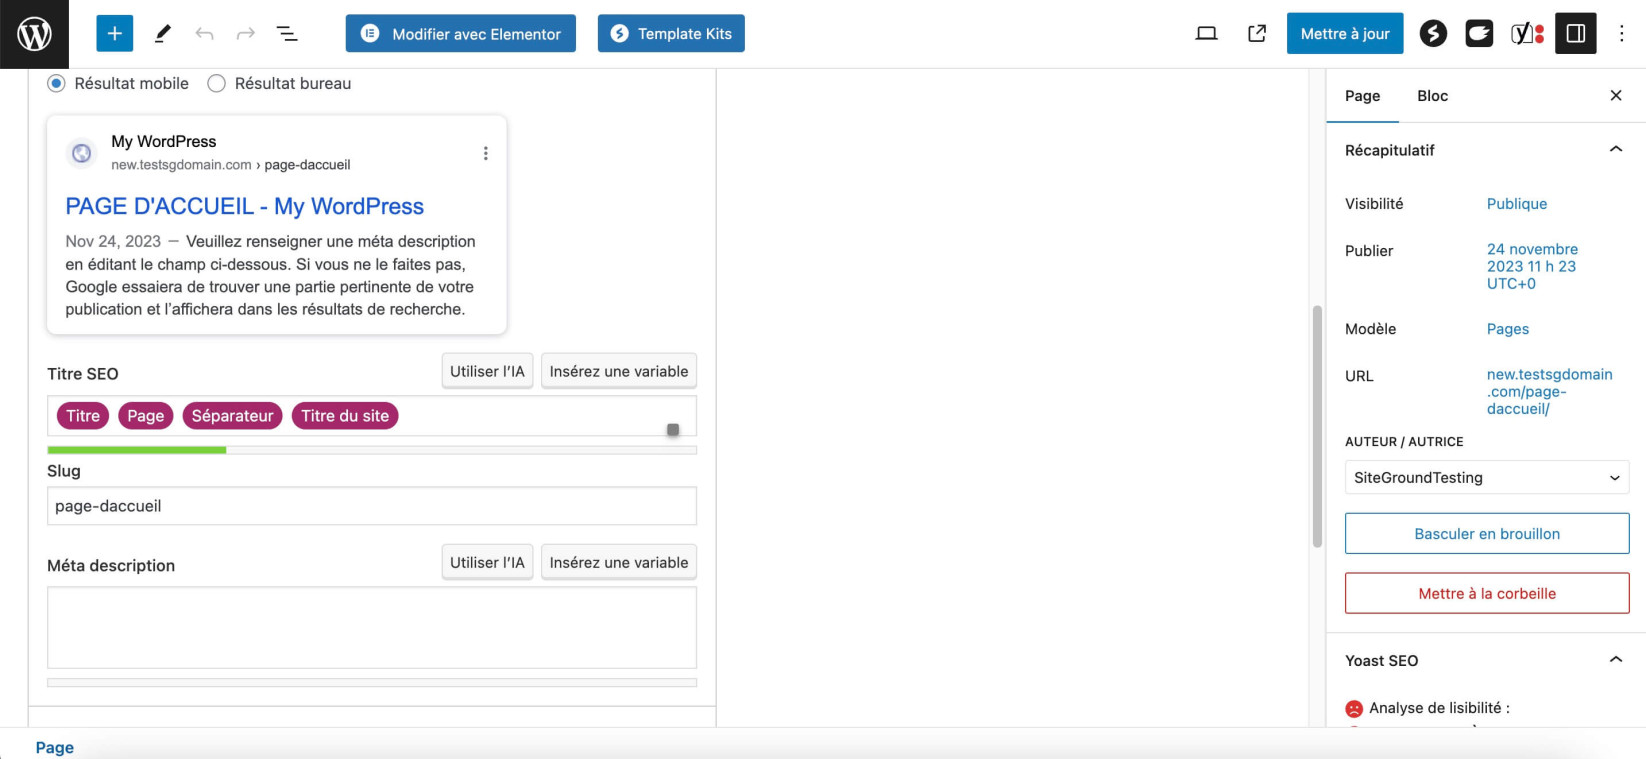Open the three-dot options menu
Screen dimensions: 1646x759
click(1621, 34)
